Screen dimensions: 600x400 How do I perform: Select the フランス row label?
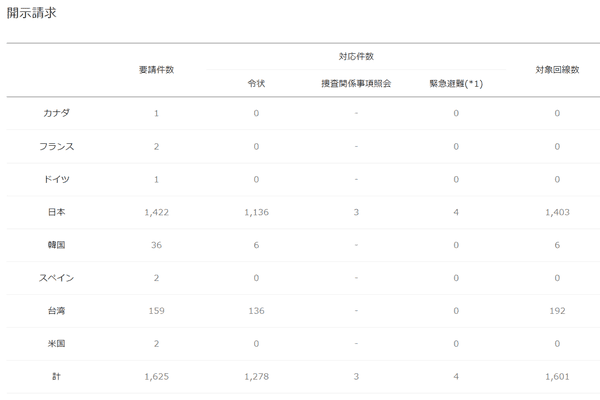tap(56, 146)
